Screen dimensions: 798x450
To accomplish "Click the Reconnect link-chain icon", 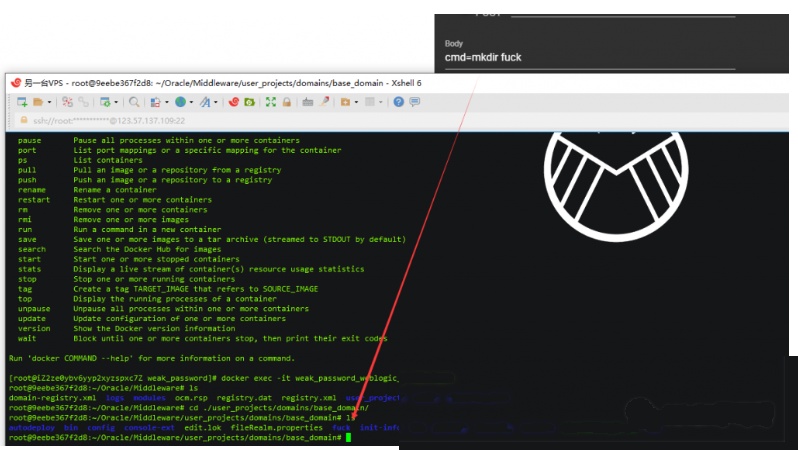I will pos(83,102).
